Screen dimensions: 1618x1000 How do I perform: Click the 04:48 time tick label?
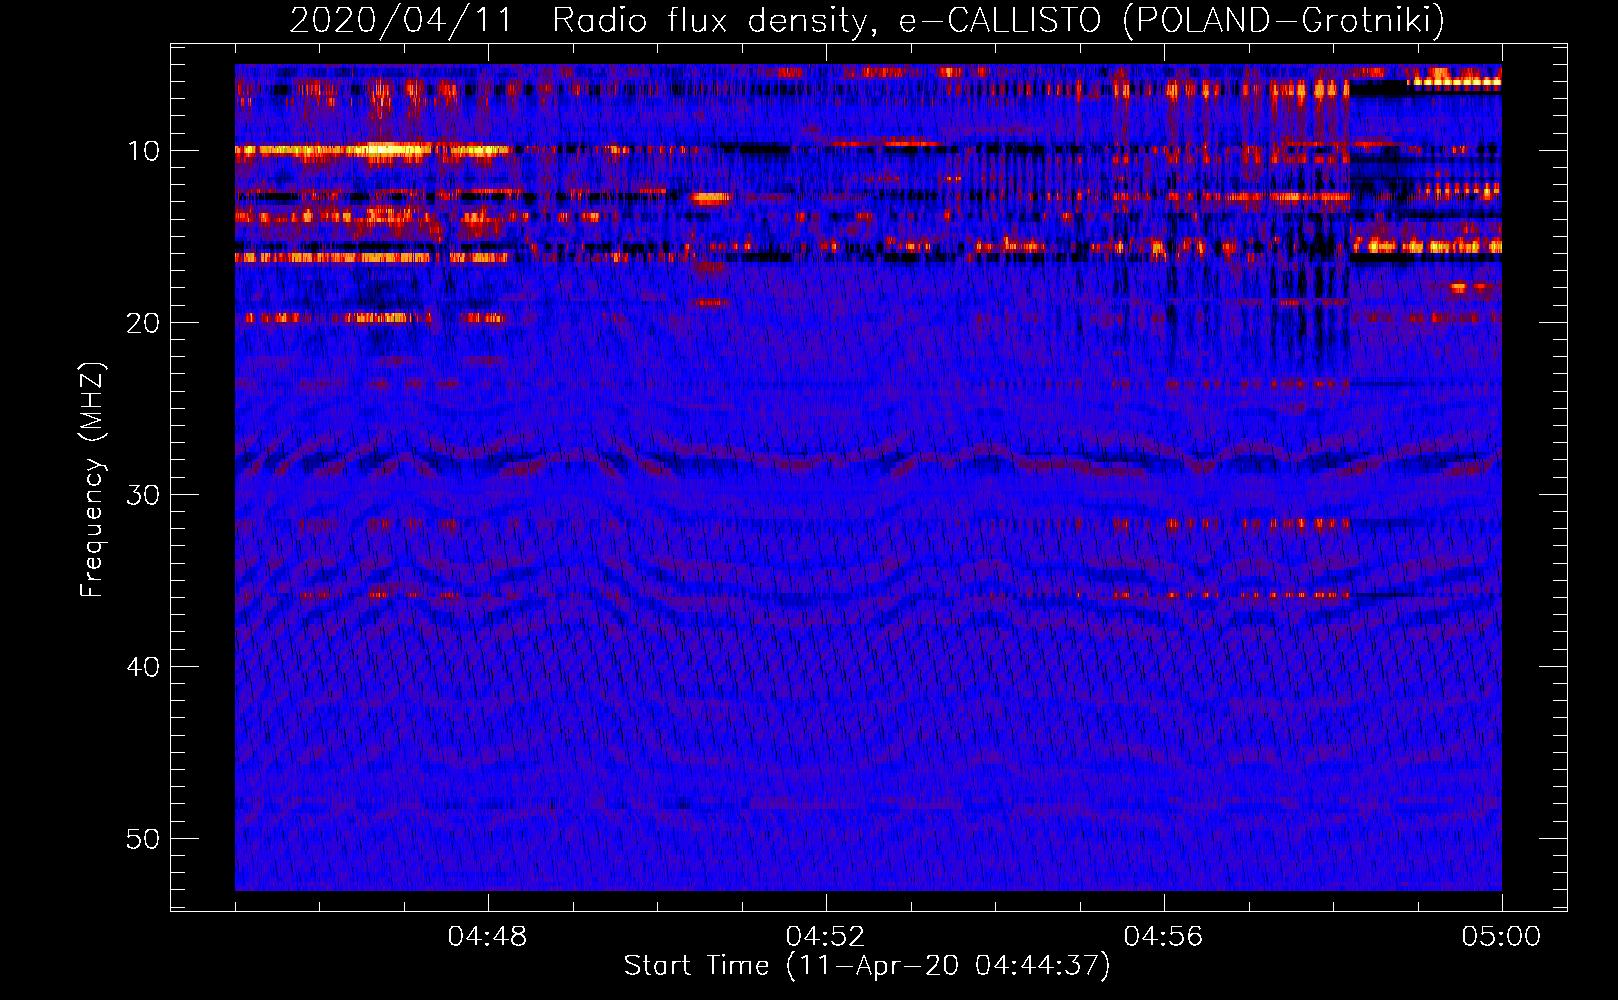488,937
